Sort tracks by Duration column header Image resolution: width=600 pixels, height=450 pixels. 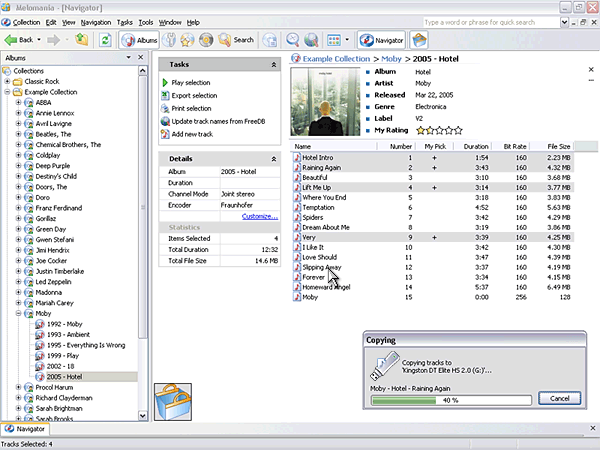click(x=473, y=146)
